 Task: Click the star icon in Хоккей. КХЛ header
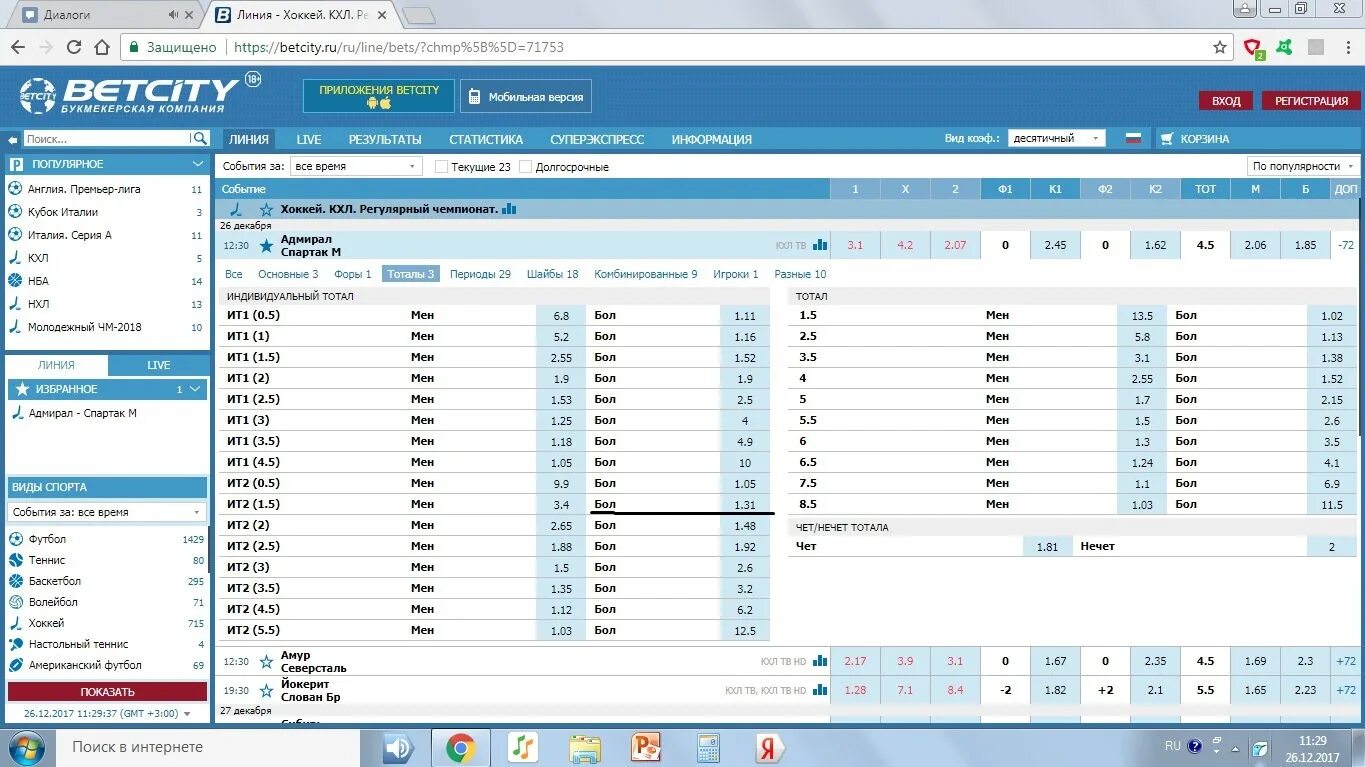pyautogui.click(x=266, y=209)
